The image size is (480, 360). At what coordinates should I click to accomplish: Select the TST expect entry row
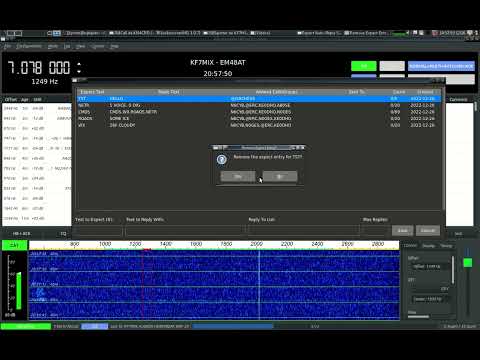pos(259,99)
